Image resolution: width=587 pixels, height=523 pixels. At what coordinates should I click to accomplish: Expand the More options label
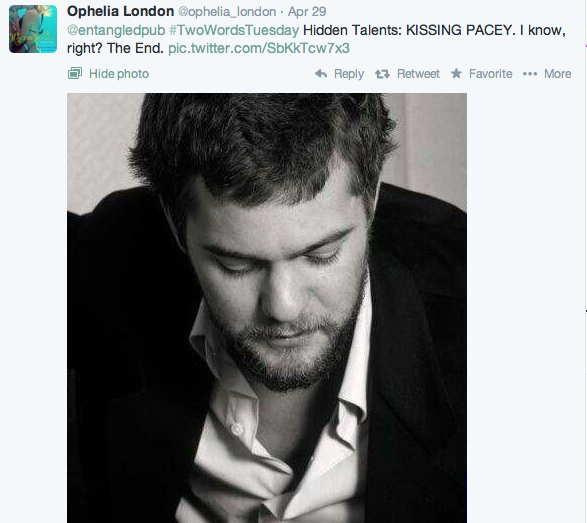[x=557, y=74]
